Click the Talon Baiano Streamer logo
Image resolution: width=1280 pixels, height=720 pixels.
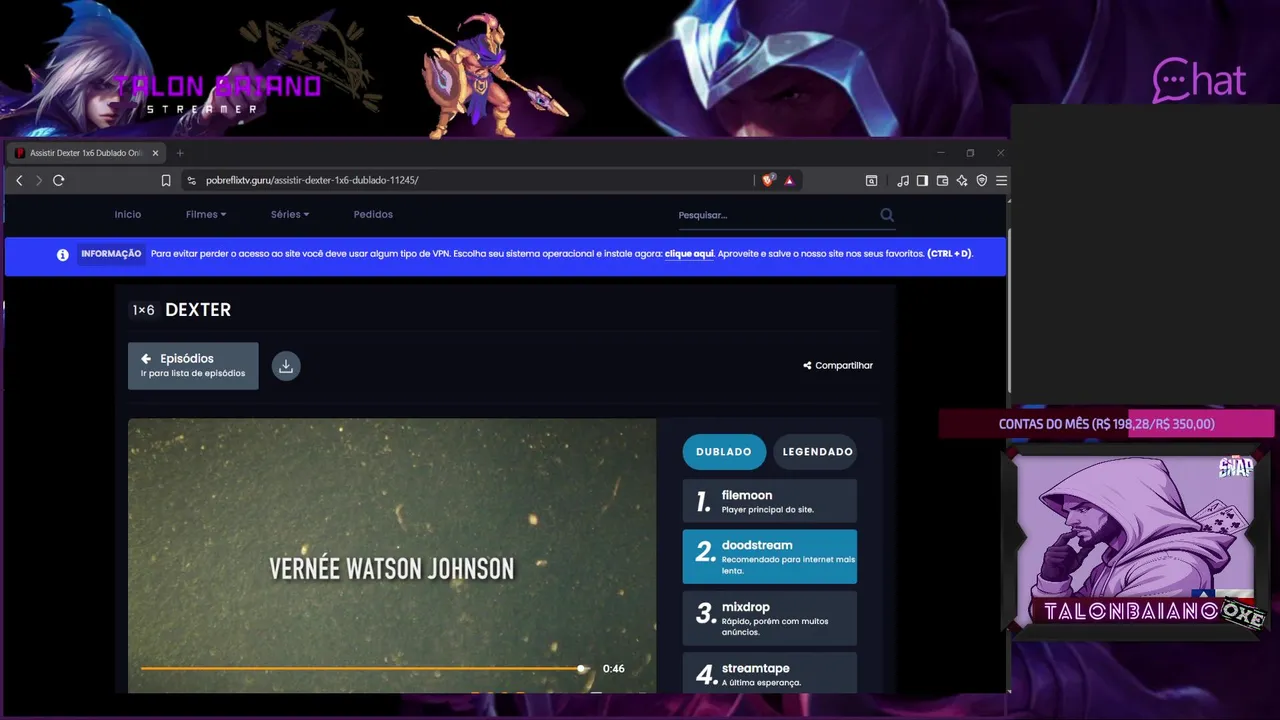pyautogui.click(x=218, y=93)
